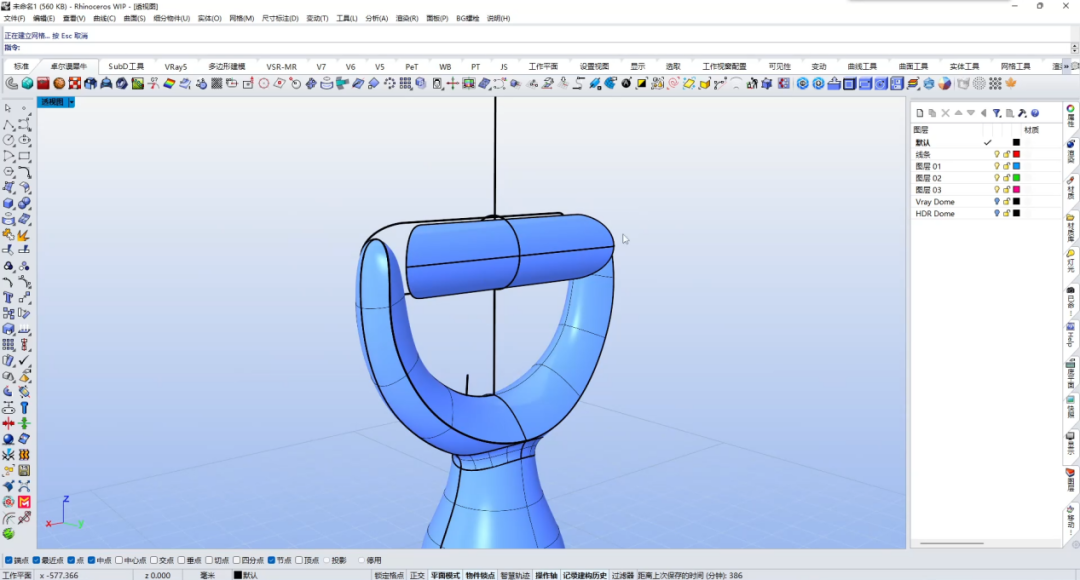Image resolution: width=1080 pixels, height=580 pixels.
Task: Click the delete layer X icon
Action: pyautogui.click(x=945, y=113)
